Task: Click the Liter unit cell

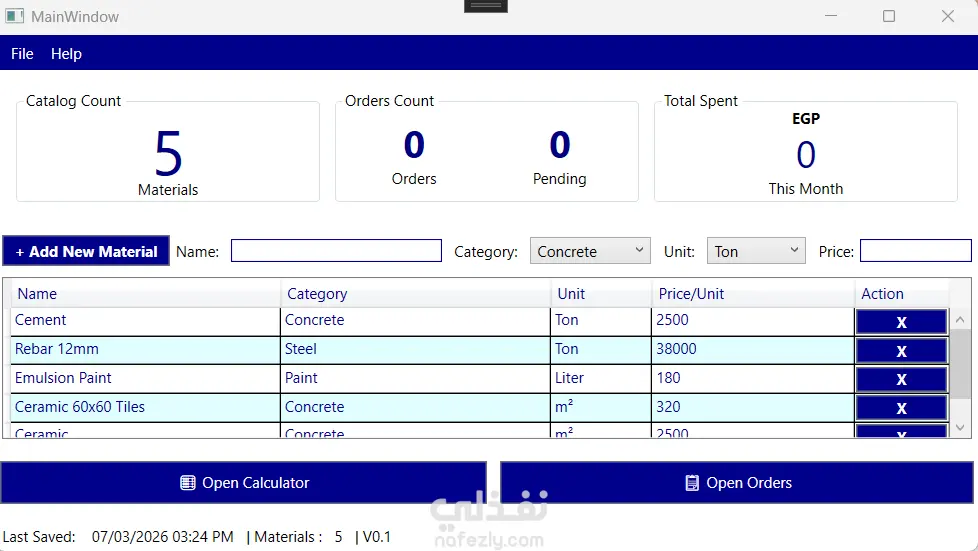Action: 601,379
